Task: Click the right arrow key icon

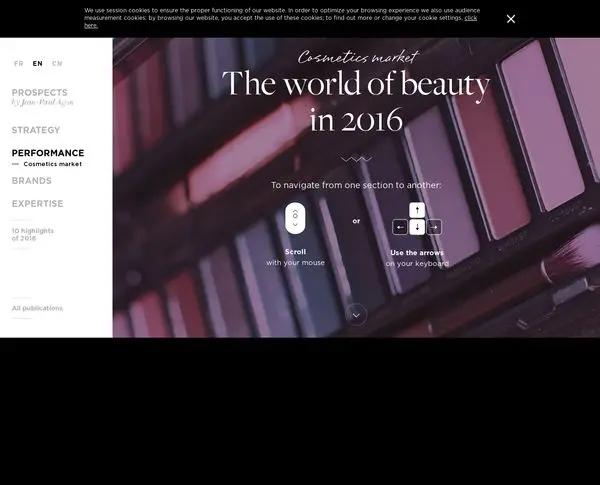Action: [434, 227]
